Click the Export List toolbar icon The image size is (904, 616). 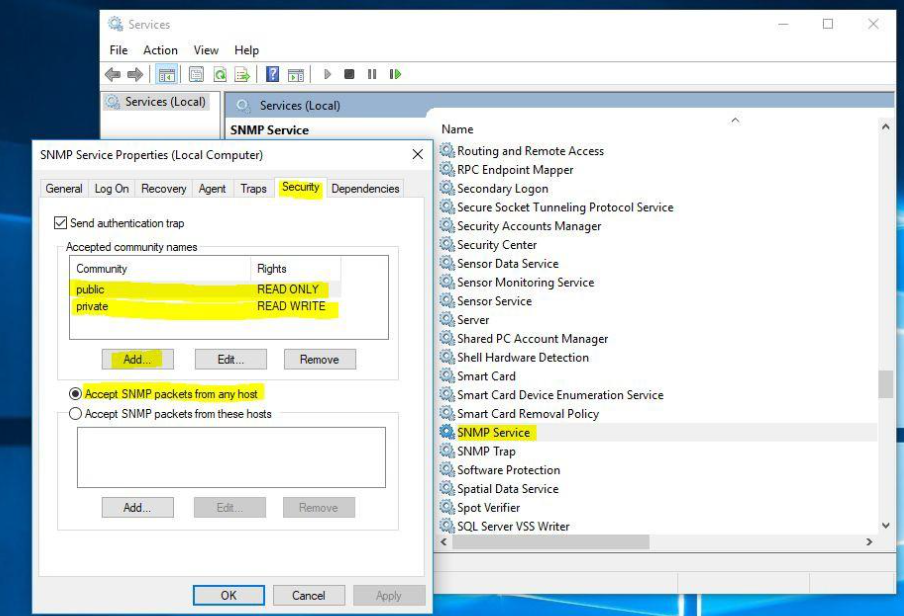point(242,74)
